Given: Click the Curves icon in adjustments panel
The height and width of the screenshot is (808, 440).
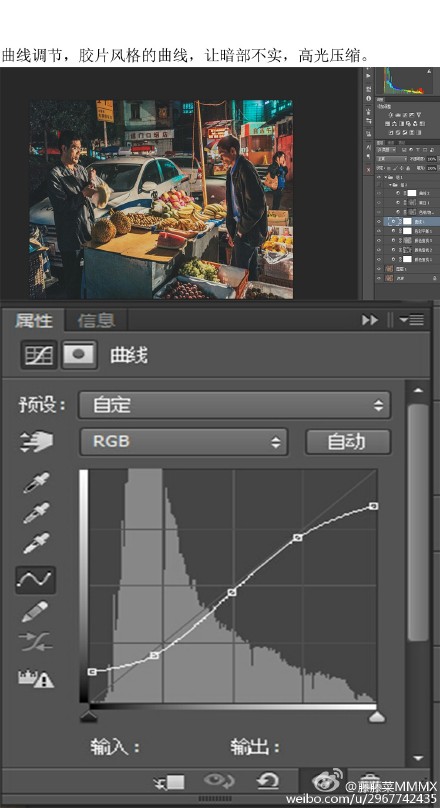Looking at the screenshot, I should coord(405,115).
